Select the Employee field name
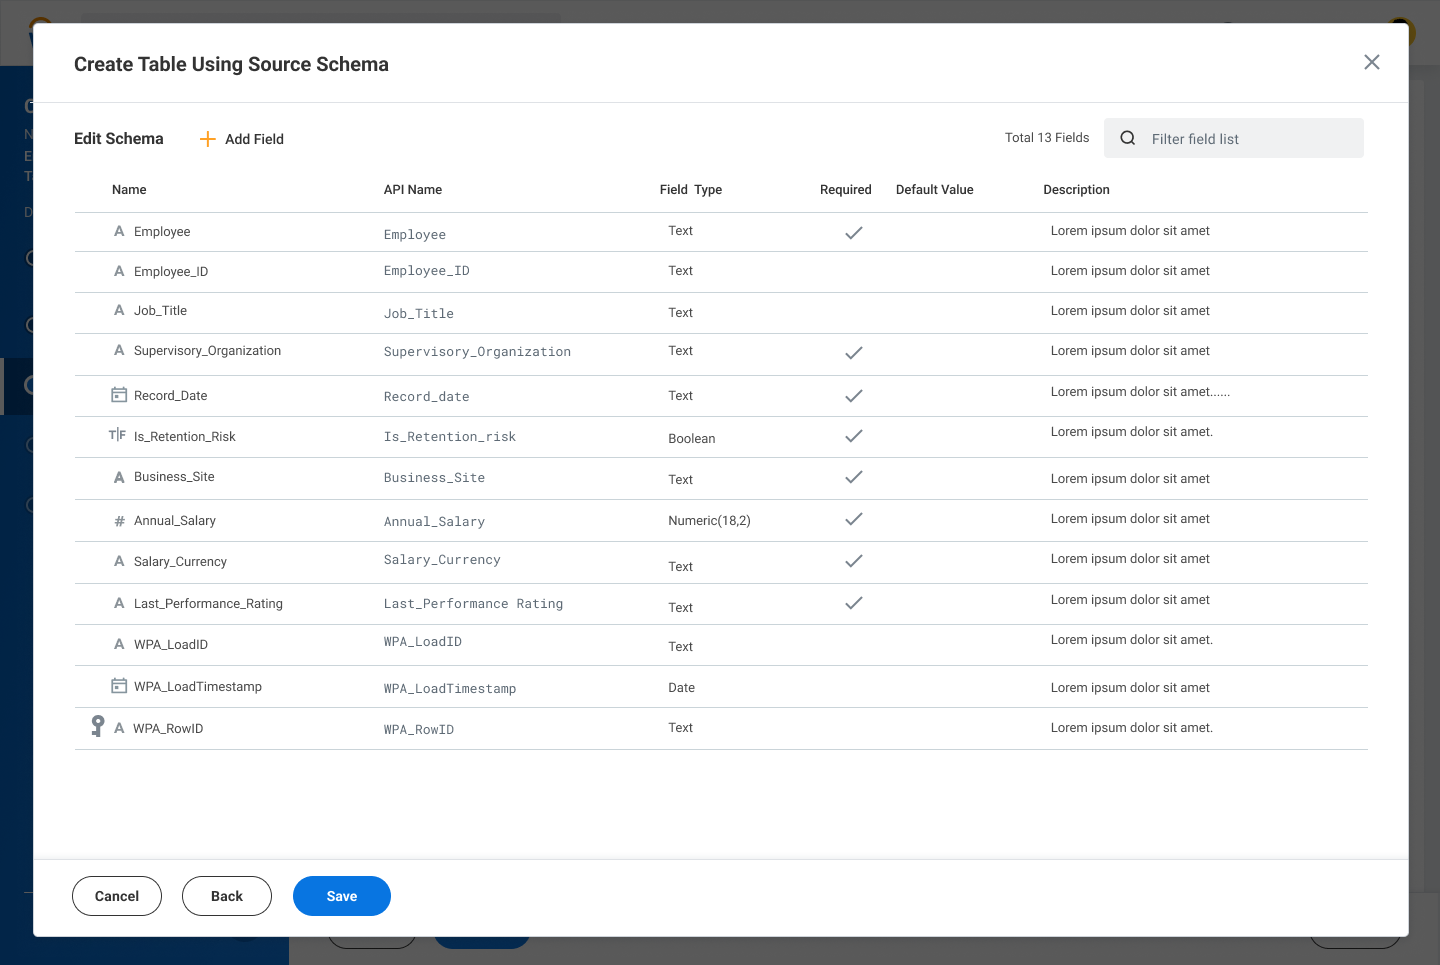 click(x=162, y=231)
